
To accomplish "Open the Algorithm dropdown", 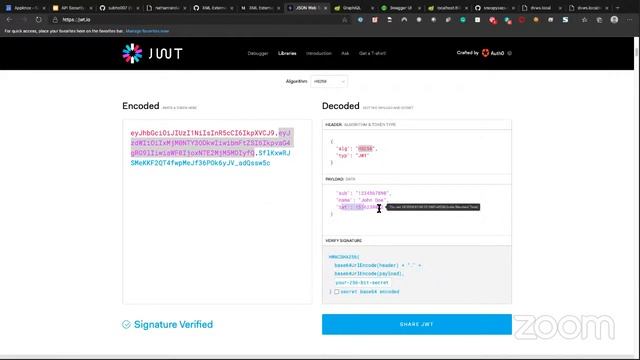I will (x=329, y=81).
